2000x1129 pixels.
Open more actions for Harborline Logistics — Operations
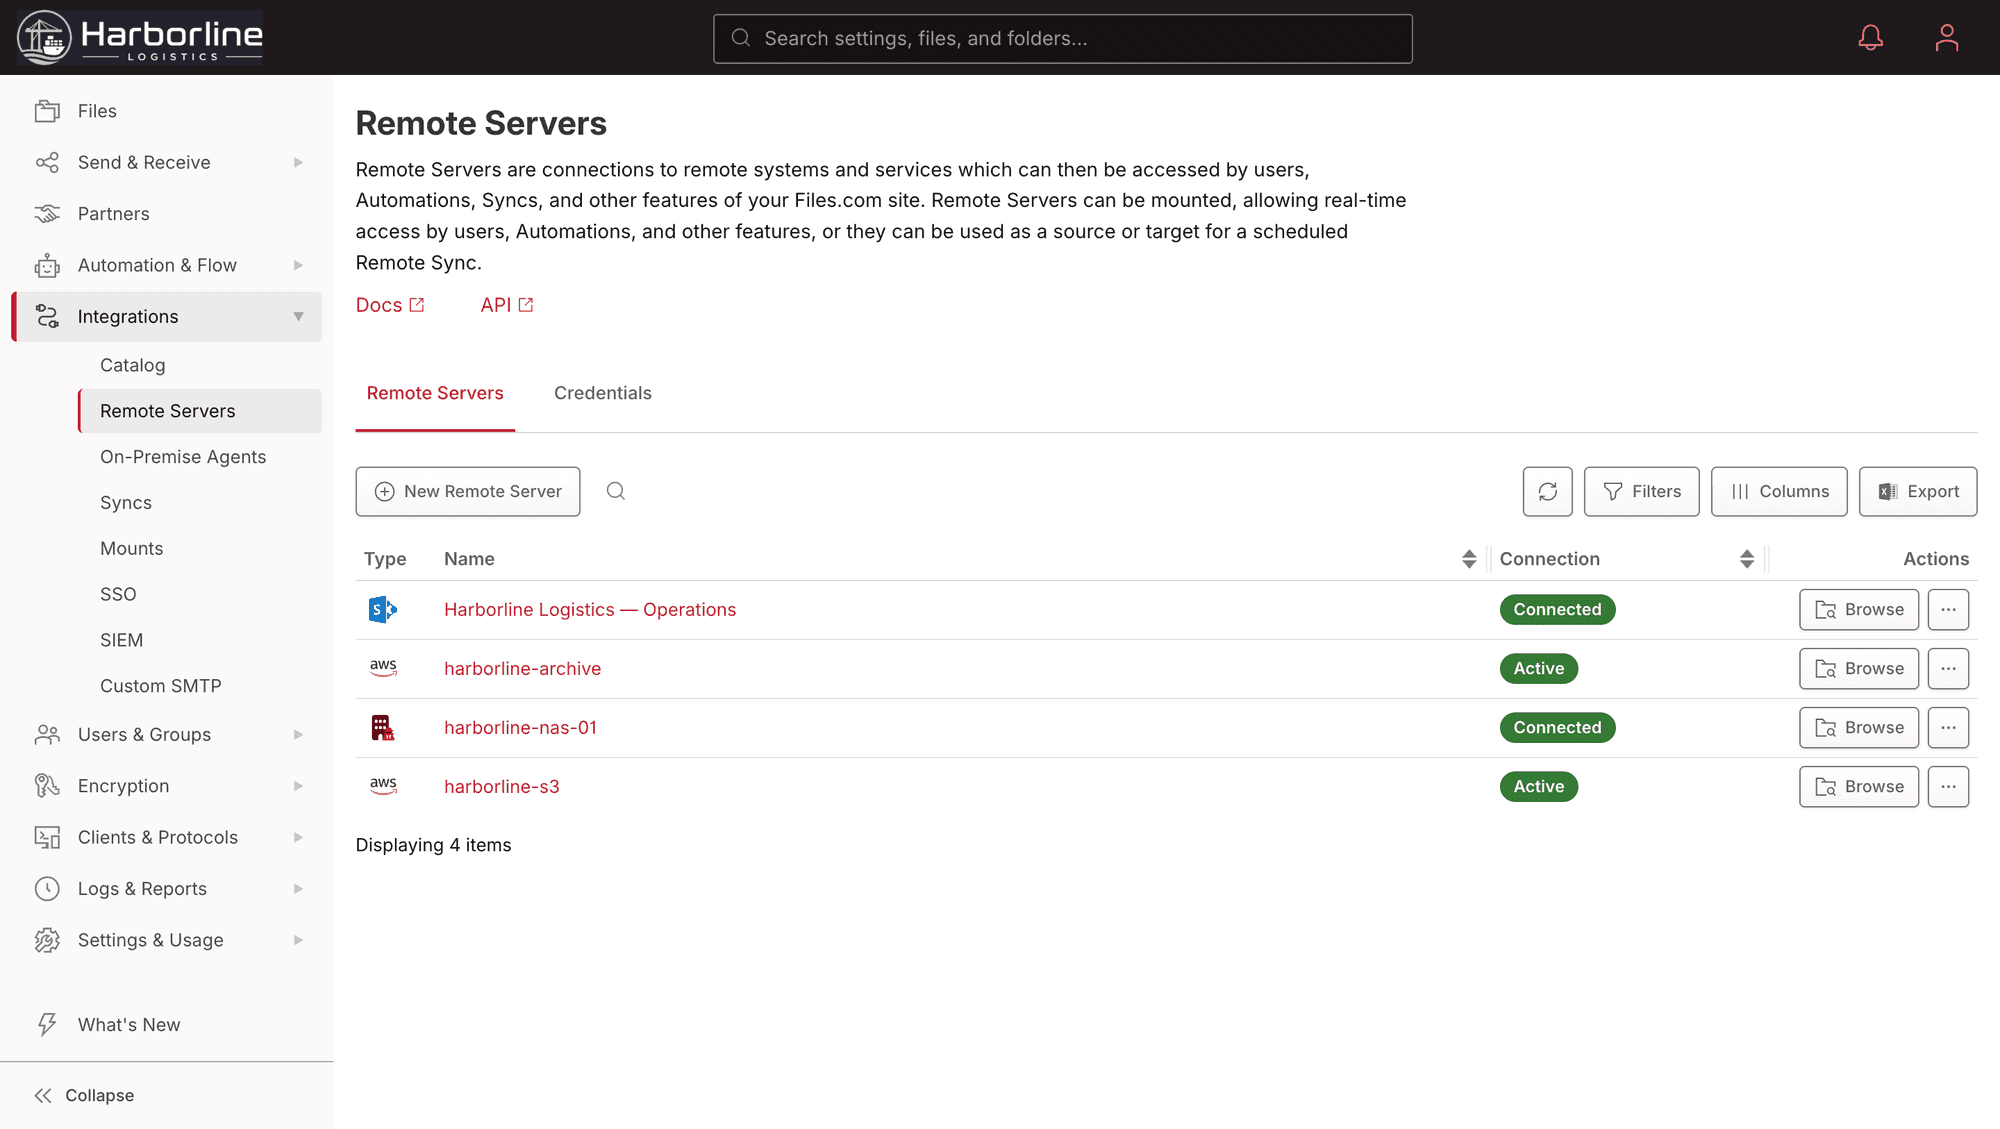[x=1948, y=609]
